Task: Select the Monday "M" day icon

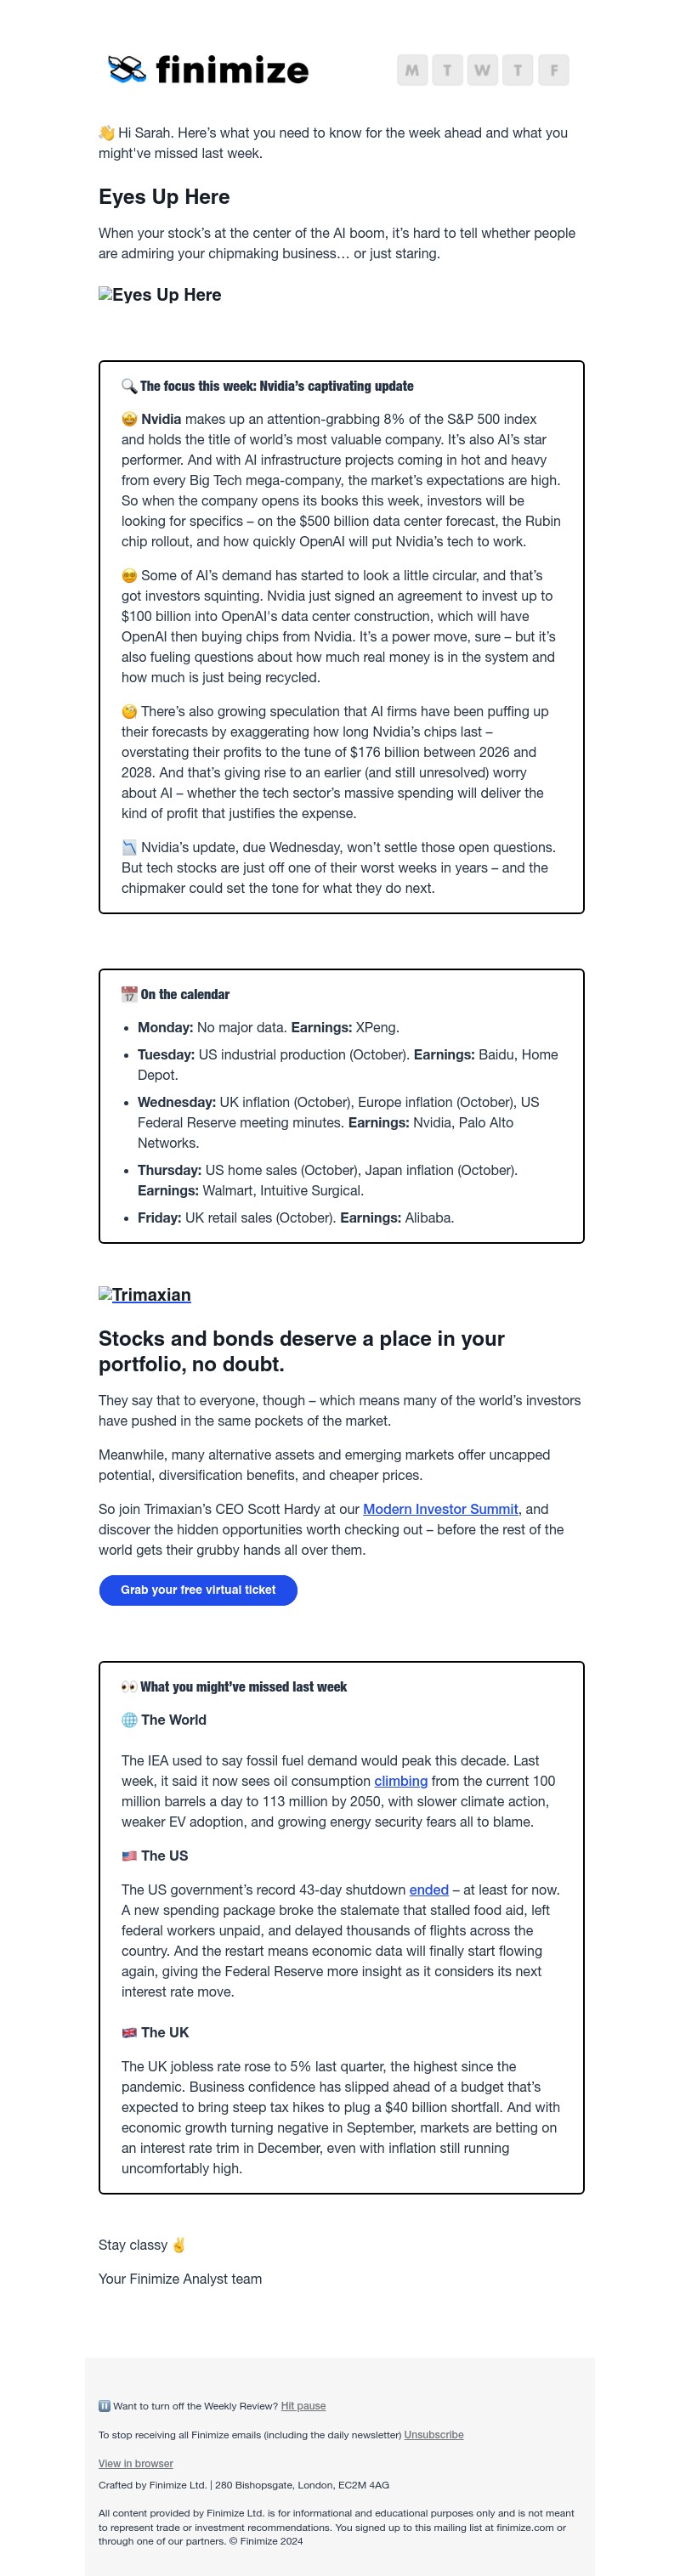Action: (x=411, y=71)
